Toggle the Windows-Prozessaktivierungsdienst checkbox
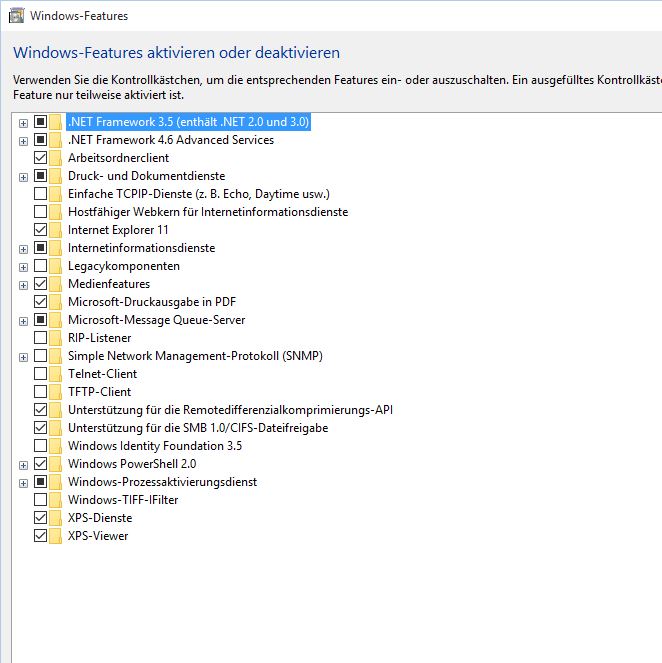 point(41,481)
